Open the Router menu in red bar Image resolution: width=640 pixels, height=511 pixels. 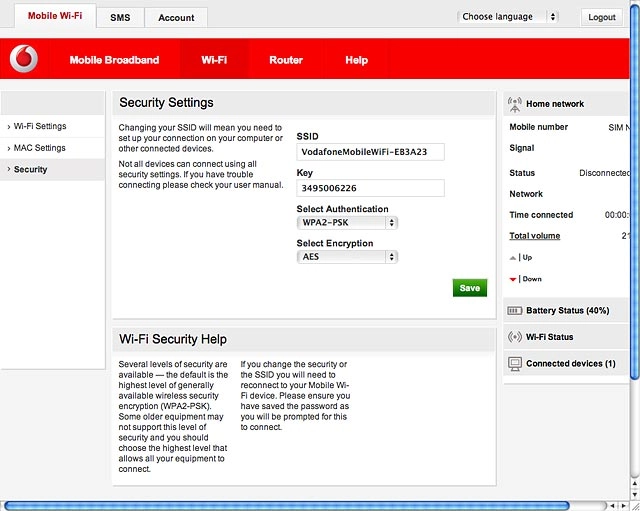[286, 60]
